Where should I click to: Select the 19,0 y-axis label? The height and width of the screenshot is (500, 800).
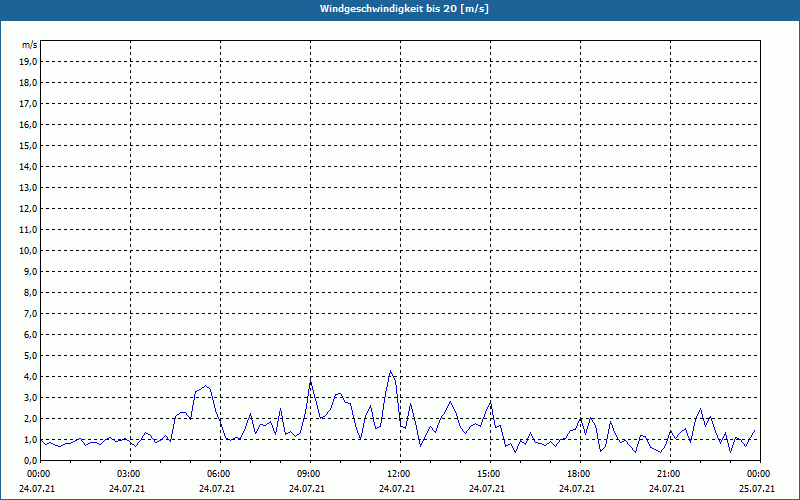[x=29, y=62]
